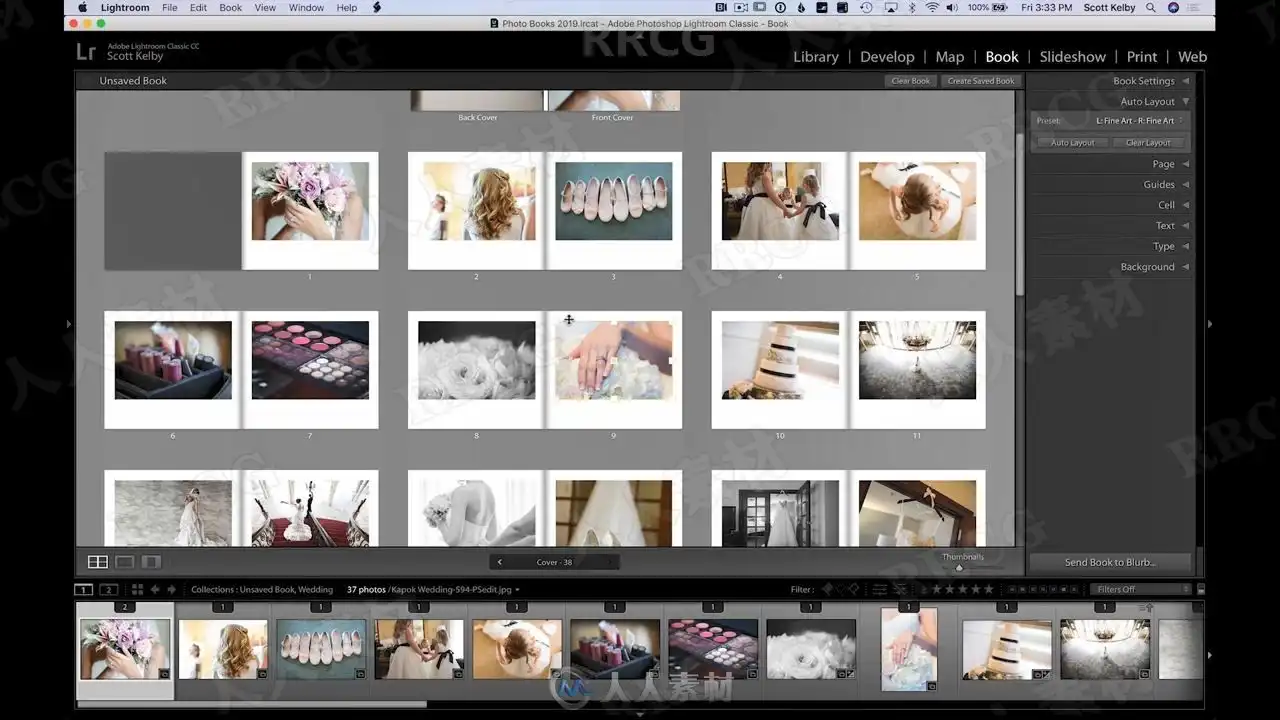Viewport: 1280px width, 720px height.
Task: Open the filmstrip grid view icon
Action: 138,590
